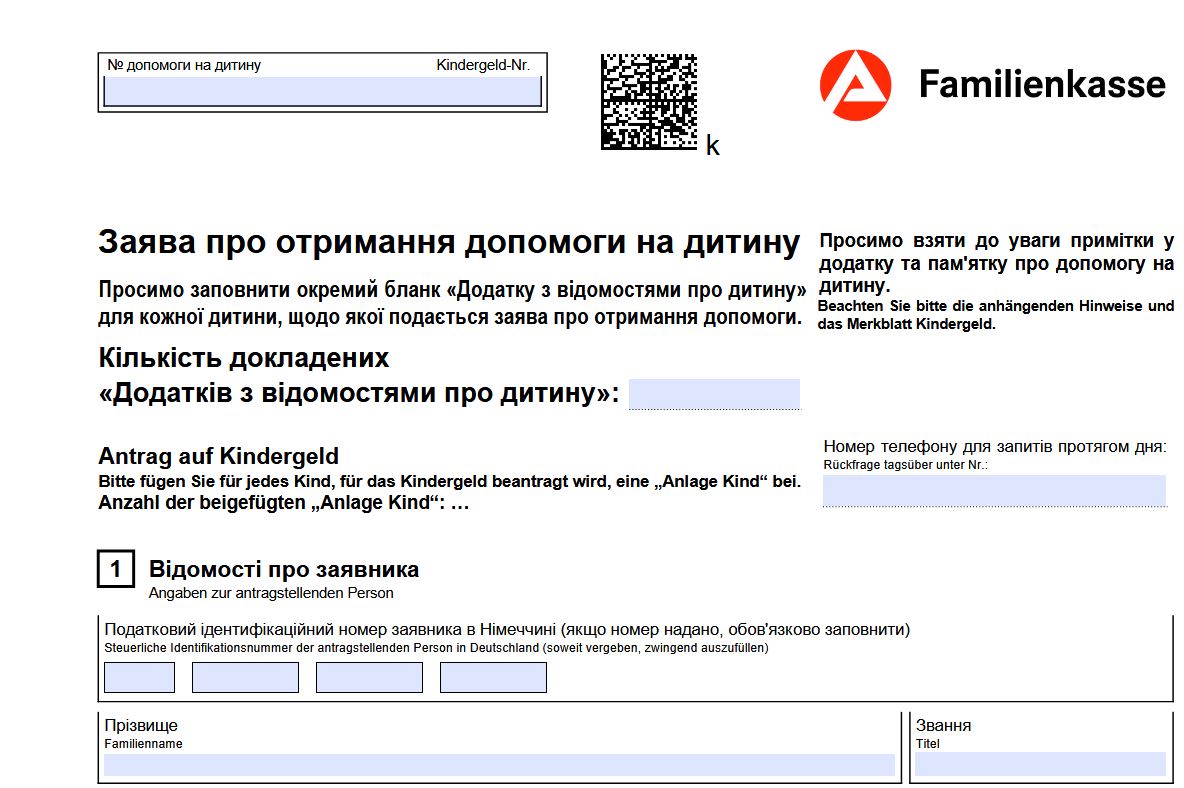The width and height of the screenshot is (1184, 788).
Task: Select the third tax ID number box
Action: click(x=369, y=677)
